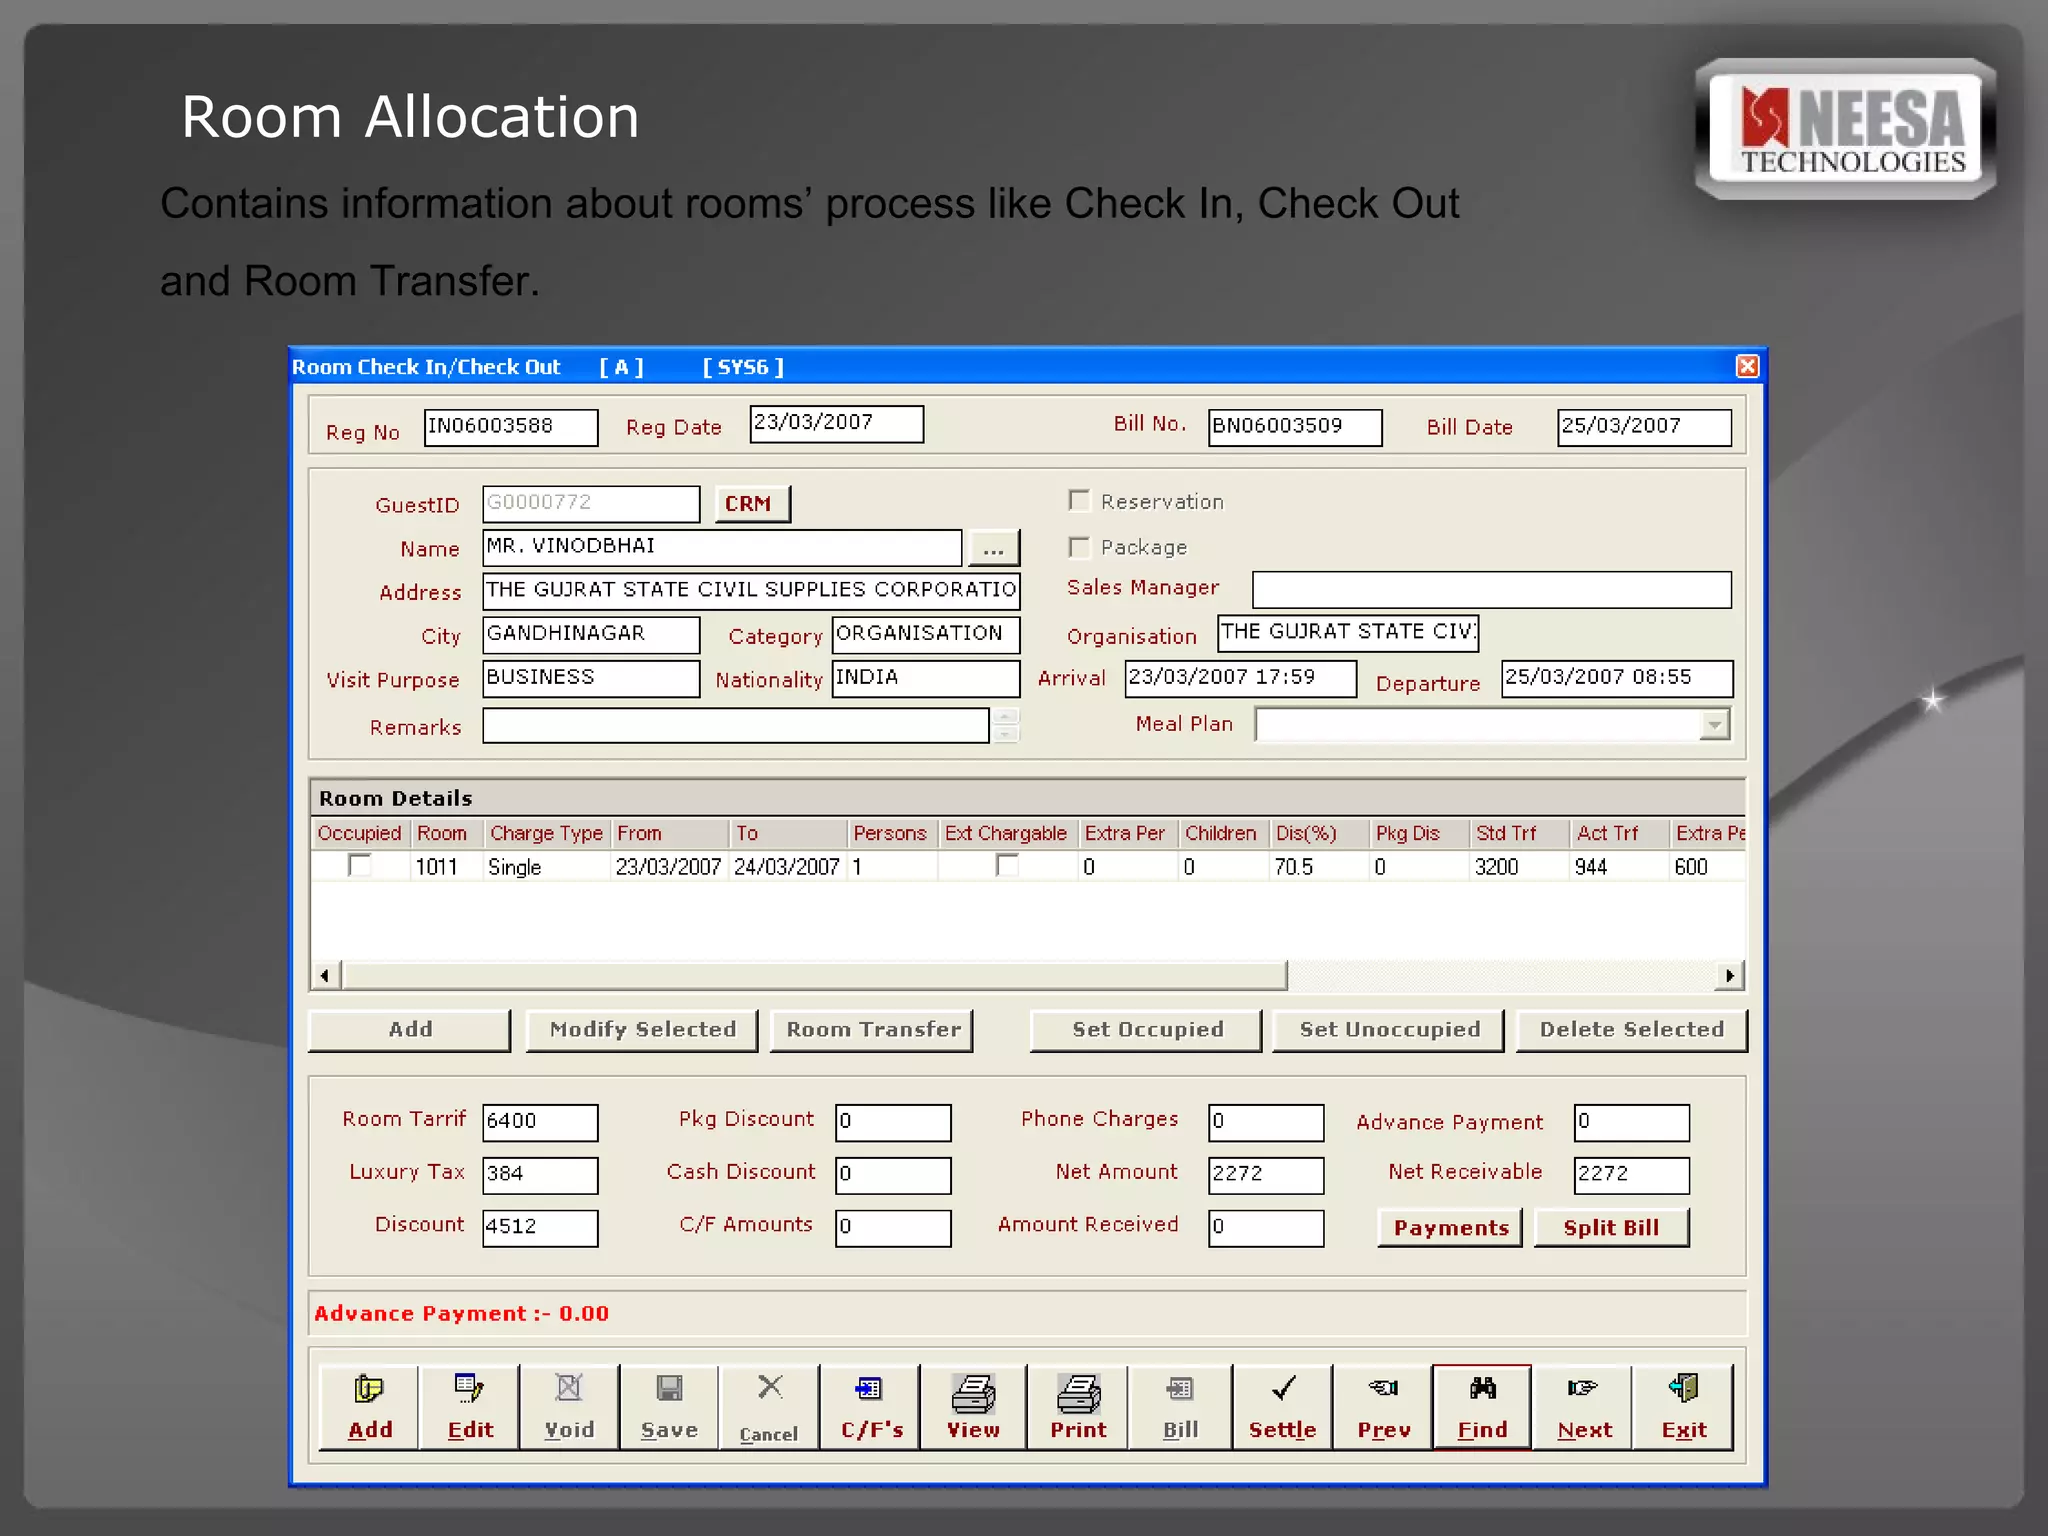Image resolution: width=2048 pixels, height=1536 pixels.
Task: Go to previous record with Prev
Action: pyautogui.click(x=1383, y=1406)
